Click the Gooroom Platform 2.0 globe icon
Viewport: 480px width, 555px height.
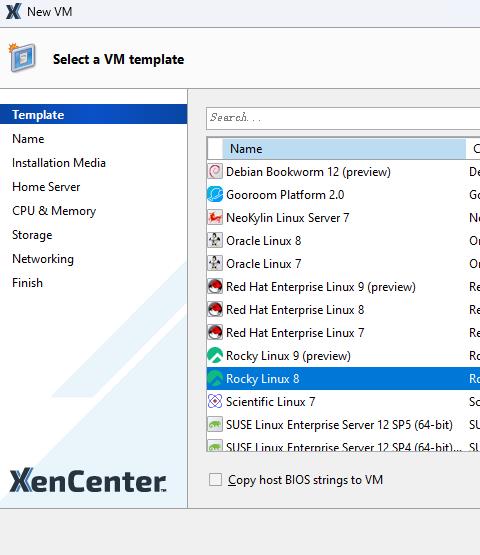point(215,194)
